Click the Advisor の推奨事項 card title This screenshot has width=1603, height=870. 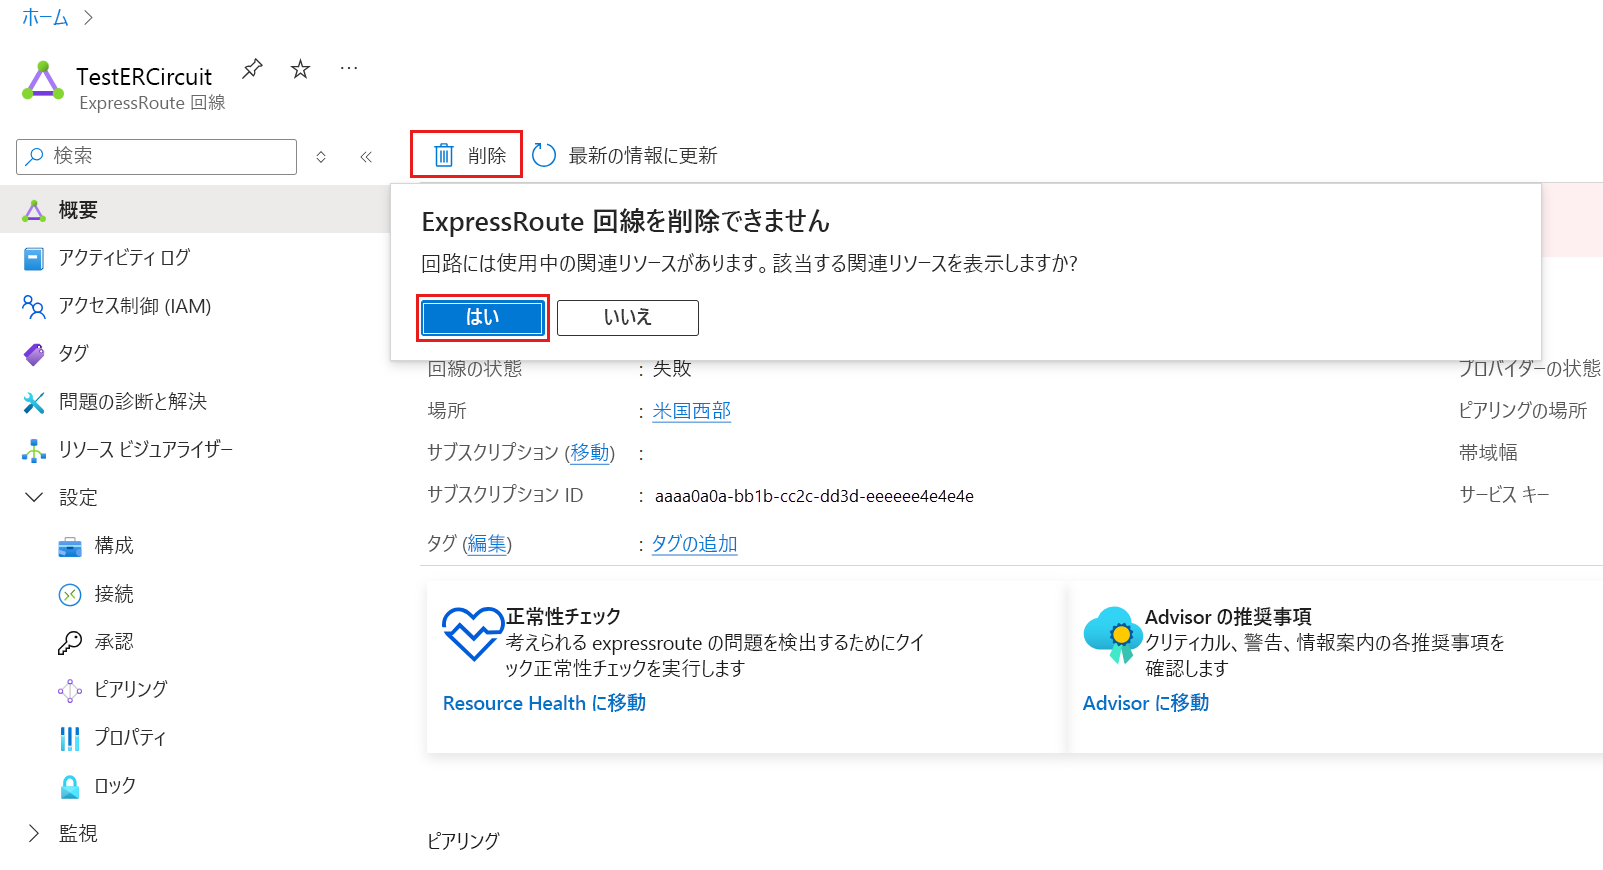(x=1228, y=617)
